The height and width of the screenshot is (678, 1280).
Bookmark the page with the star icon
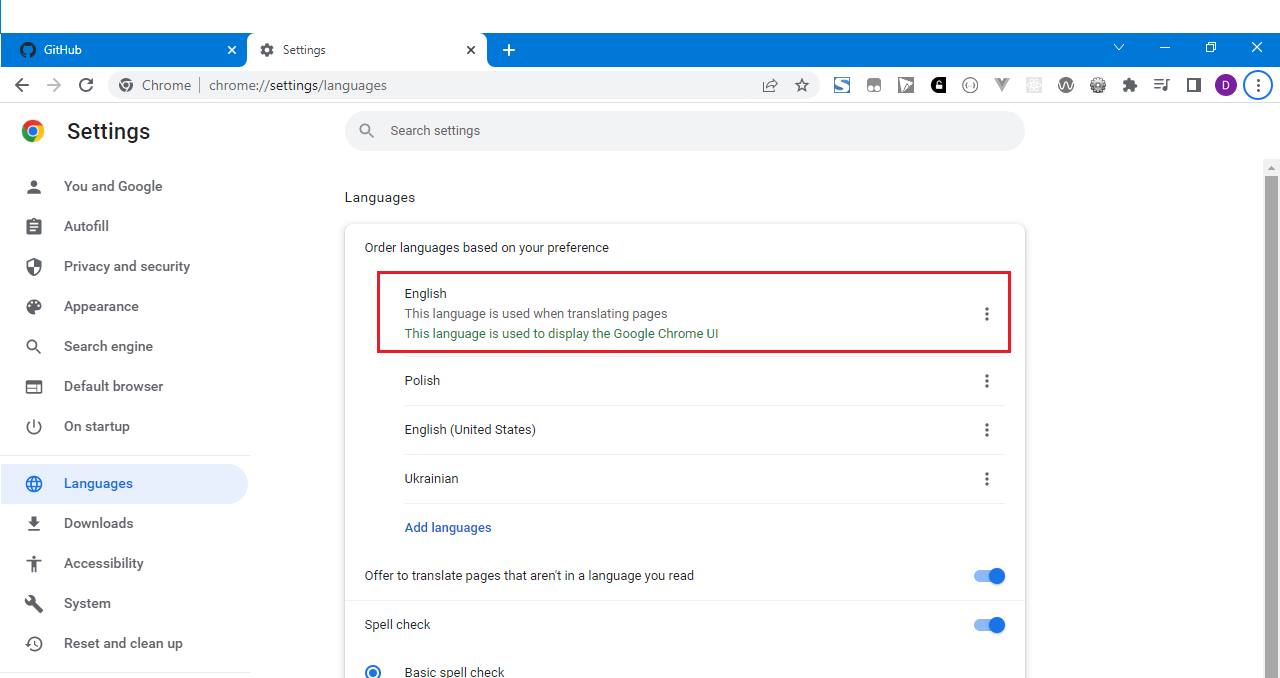tap(802, 85)
